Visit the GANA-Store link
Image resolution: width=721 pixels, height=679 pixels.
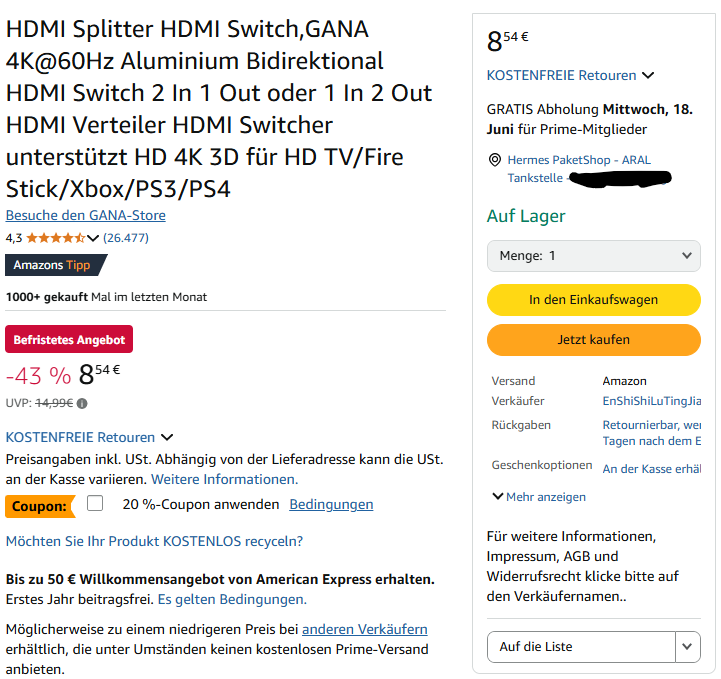[x=86, y=215]
